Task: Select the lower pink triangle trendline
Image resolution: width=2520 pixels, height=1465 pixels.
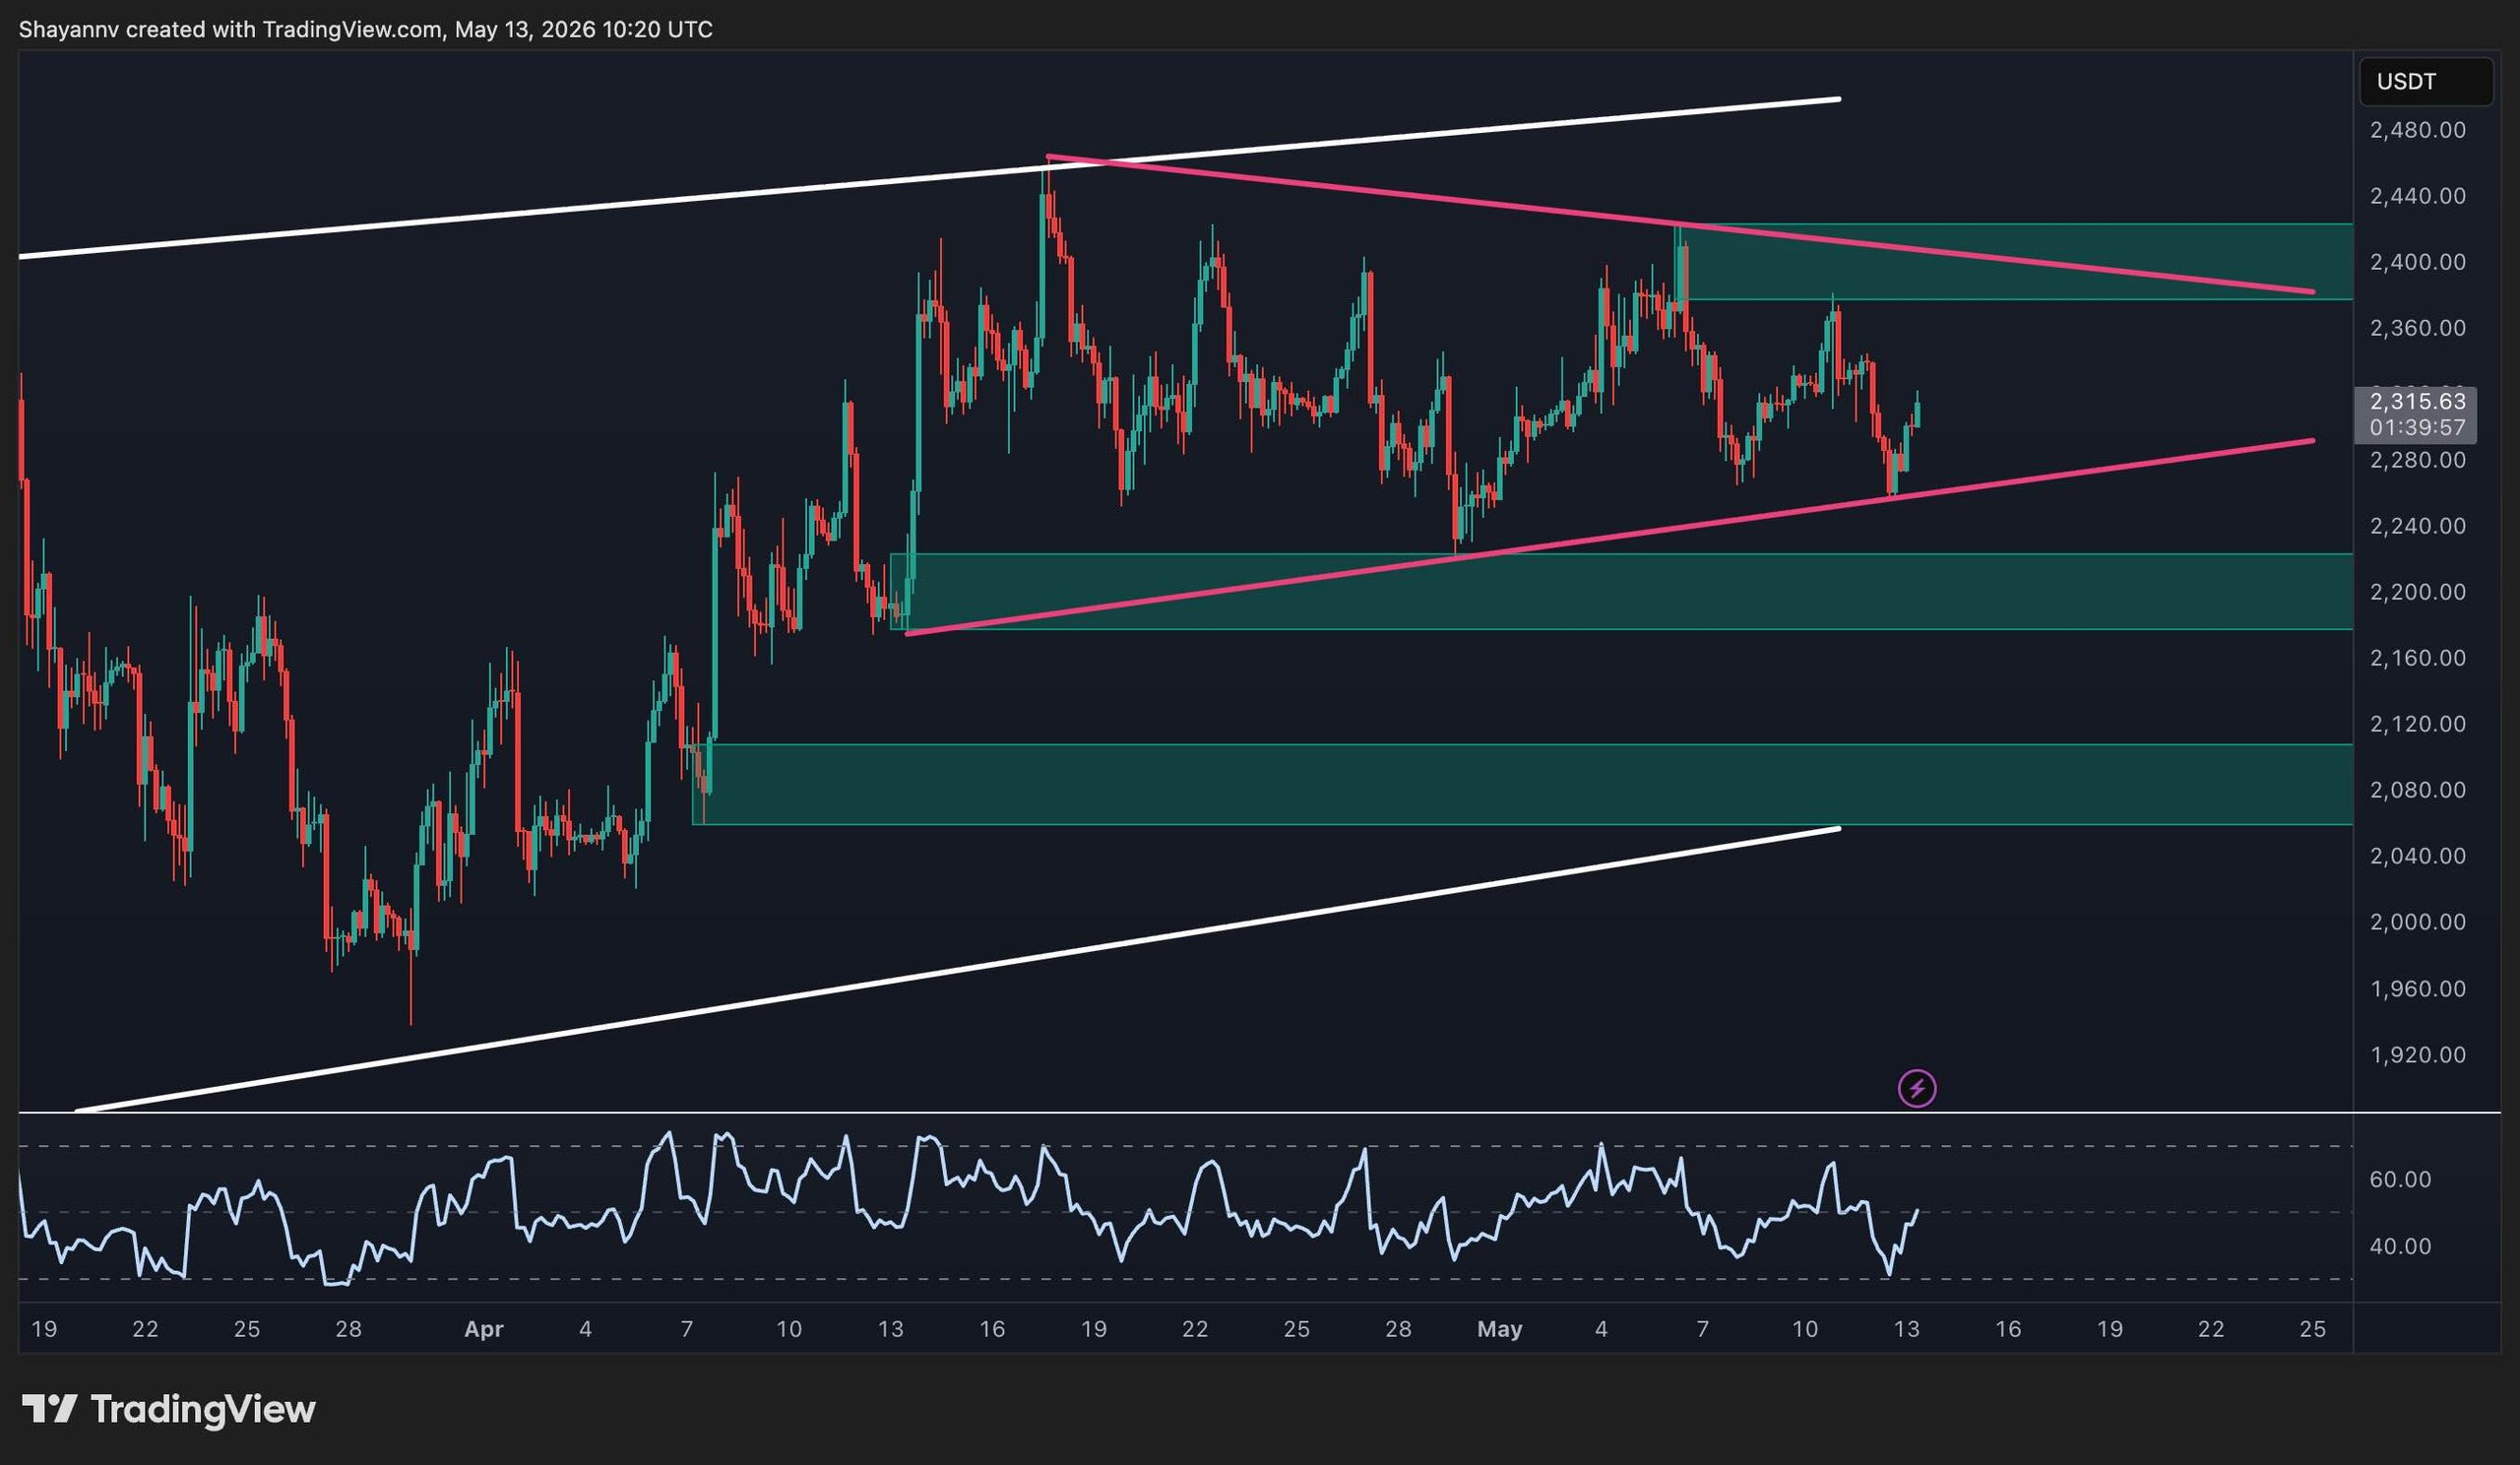Action: click(x=1610, y=535)
